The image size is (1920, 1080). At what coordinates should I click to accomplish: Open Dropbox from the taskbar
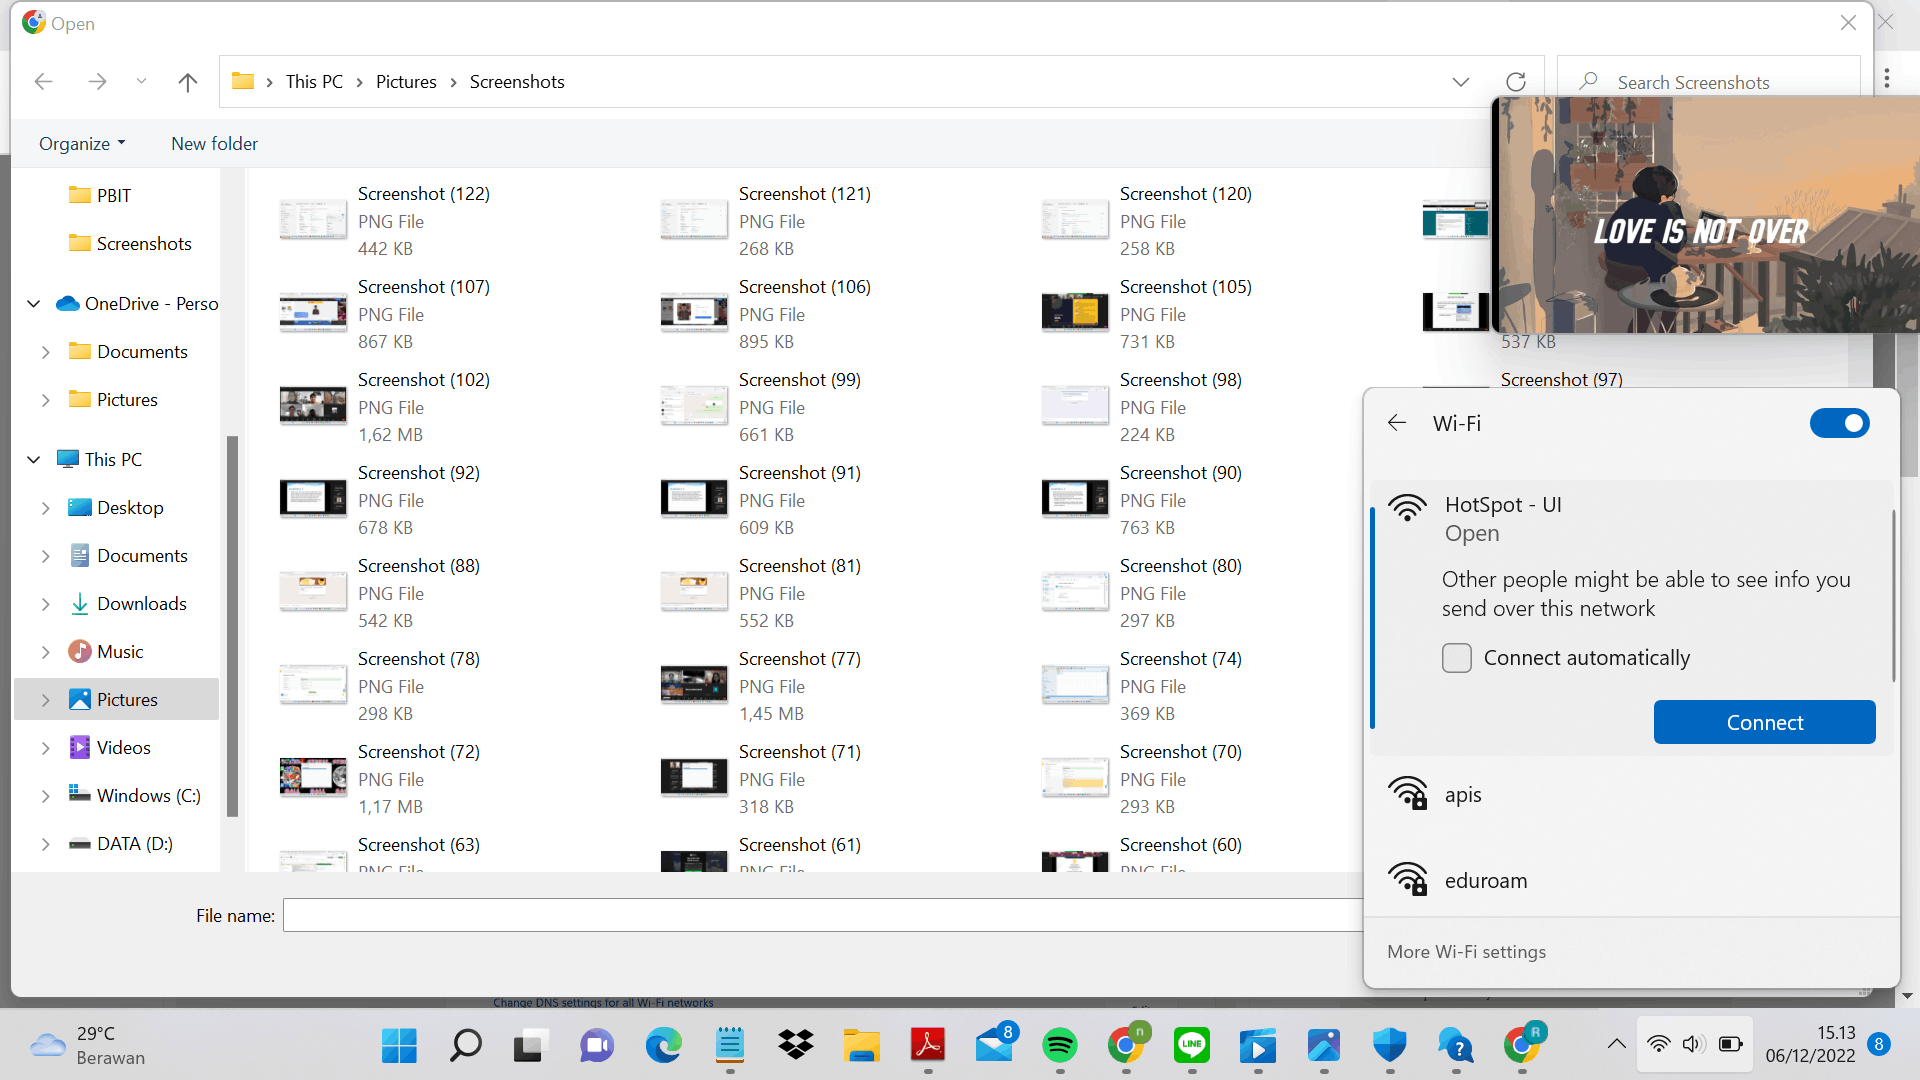tap(795, 1046)
